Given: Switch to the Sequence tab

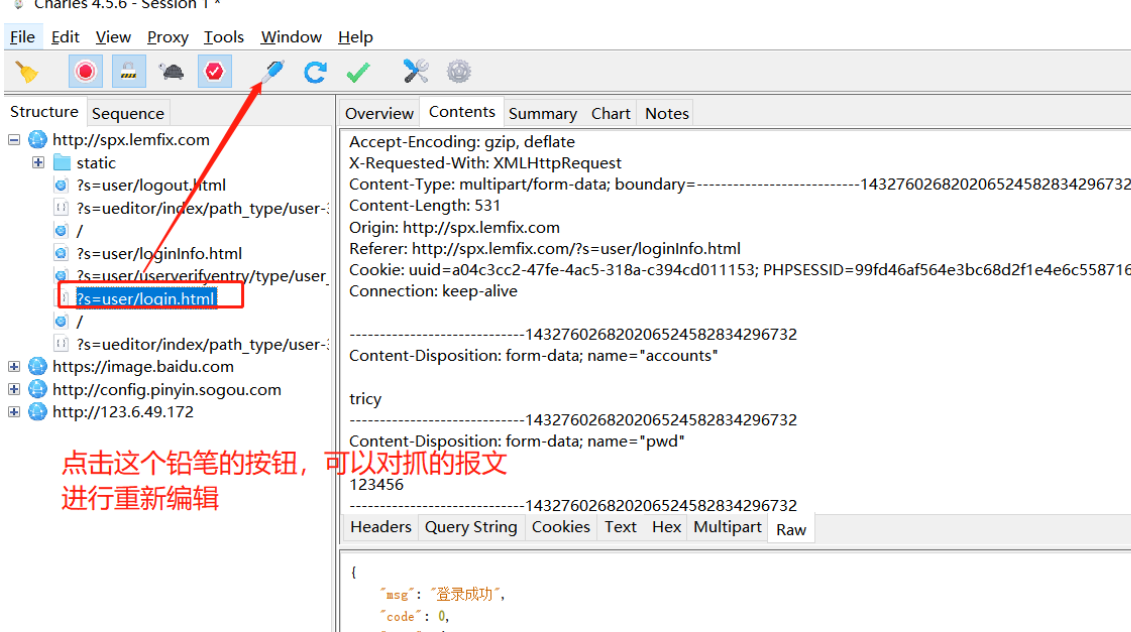Looking at the screenshot, I should [x=128, y=112].
